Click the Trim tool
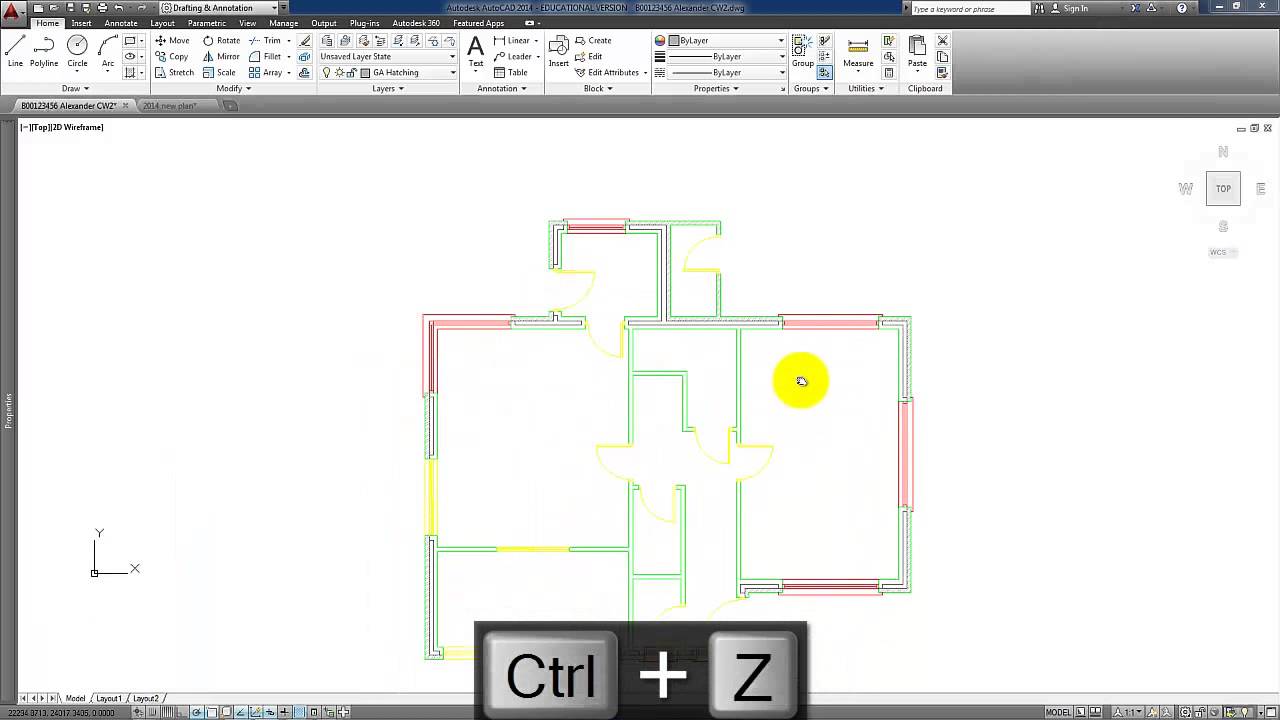1280x720 pixels. [265, 41]
